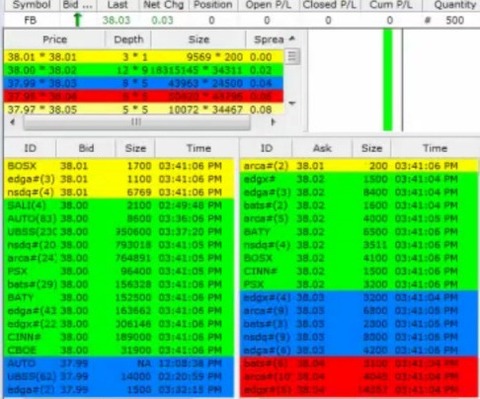Click the right arrow of horizontal scrollbar
The image size is (480, 399).
pyautogui.click(x=273, y=122)
